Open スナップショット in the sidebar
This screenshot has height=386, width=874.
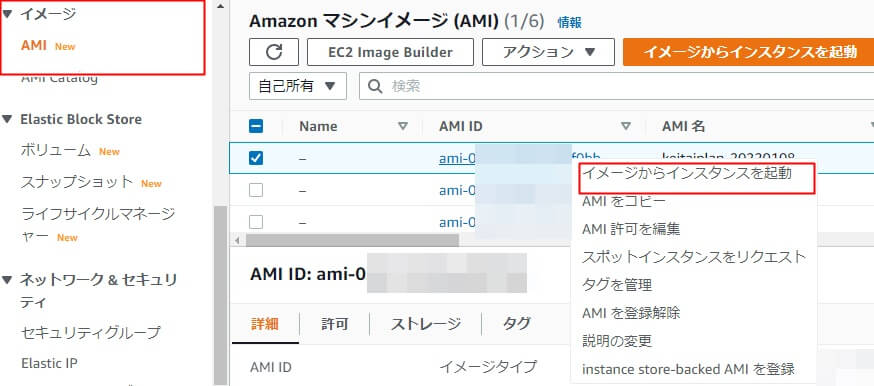[77, 183]
